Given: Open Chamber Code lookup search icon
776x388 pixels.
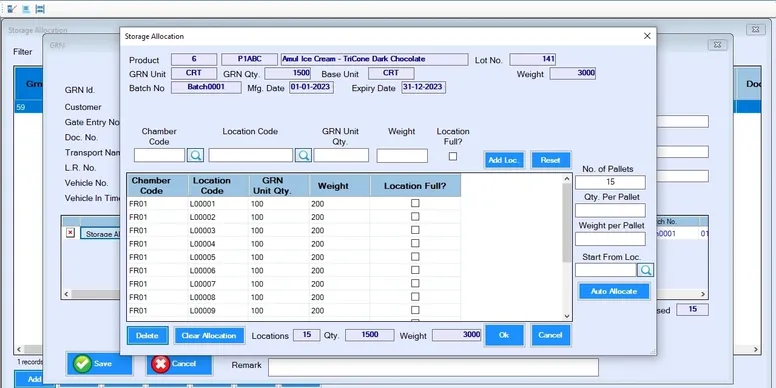Looking at the screenshot, I should coord(195,155).
